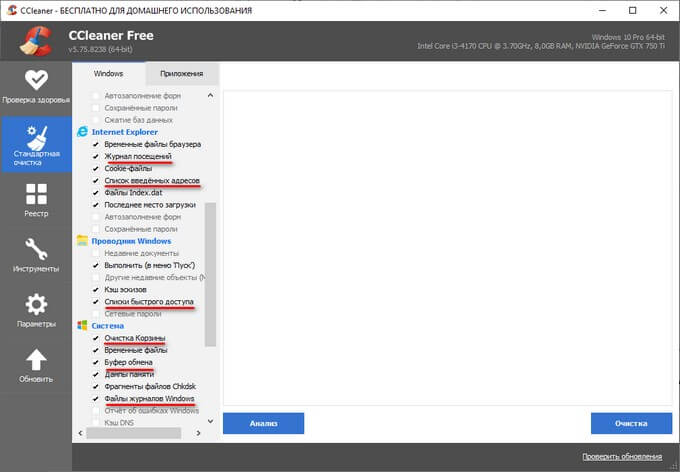
Task: Minimize the CCleaner window
Action: click(602, 10)
